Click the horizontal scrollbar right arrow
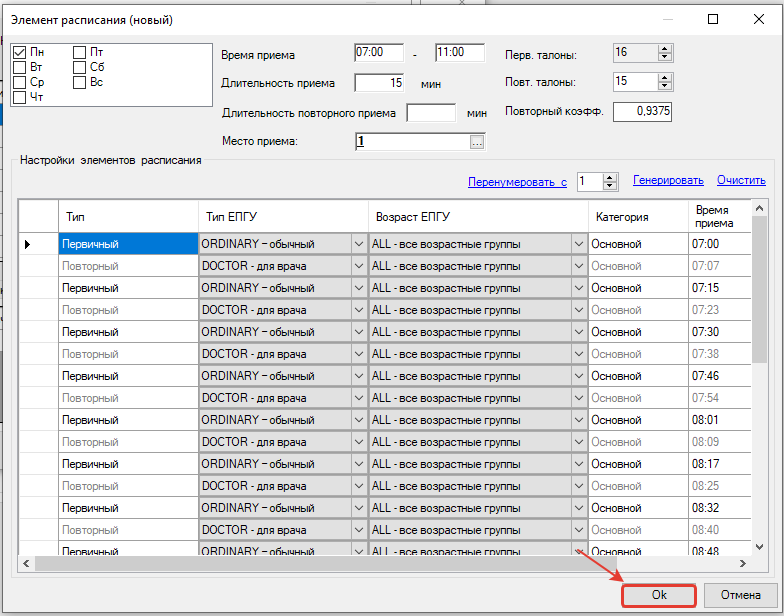The width and height of the screenshot is (784, 616). [743, 564]
